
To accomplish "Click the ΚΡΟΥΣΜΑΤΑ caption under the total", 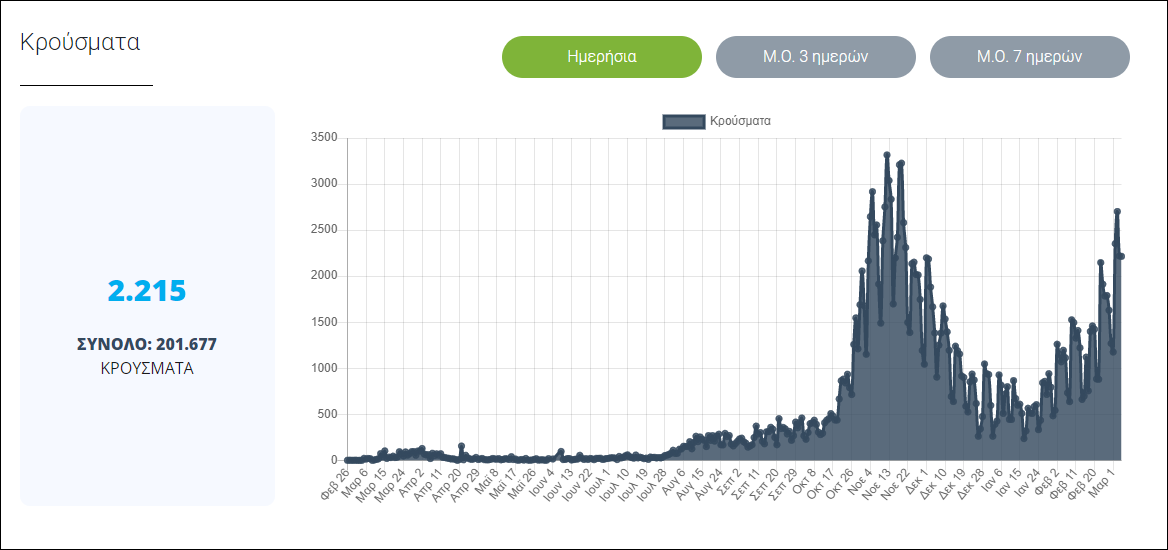I will tap(147, 367).
